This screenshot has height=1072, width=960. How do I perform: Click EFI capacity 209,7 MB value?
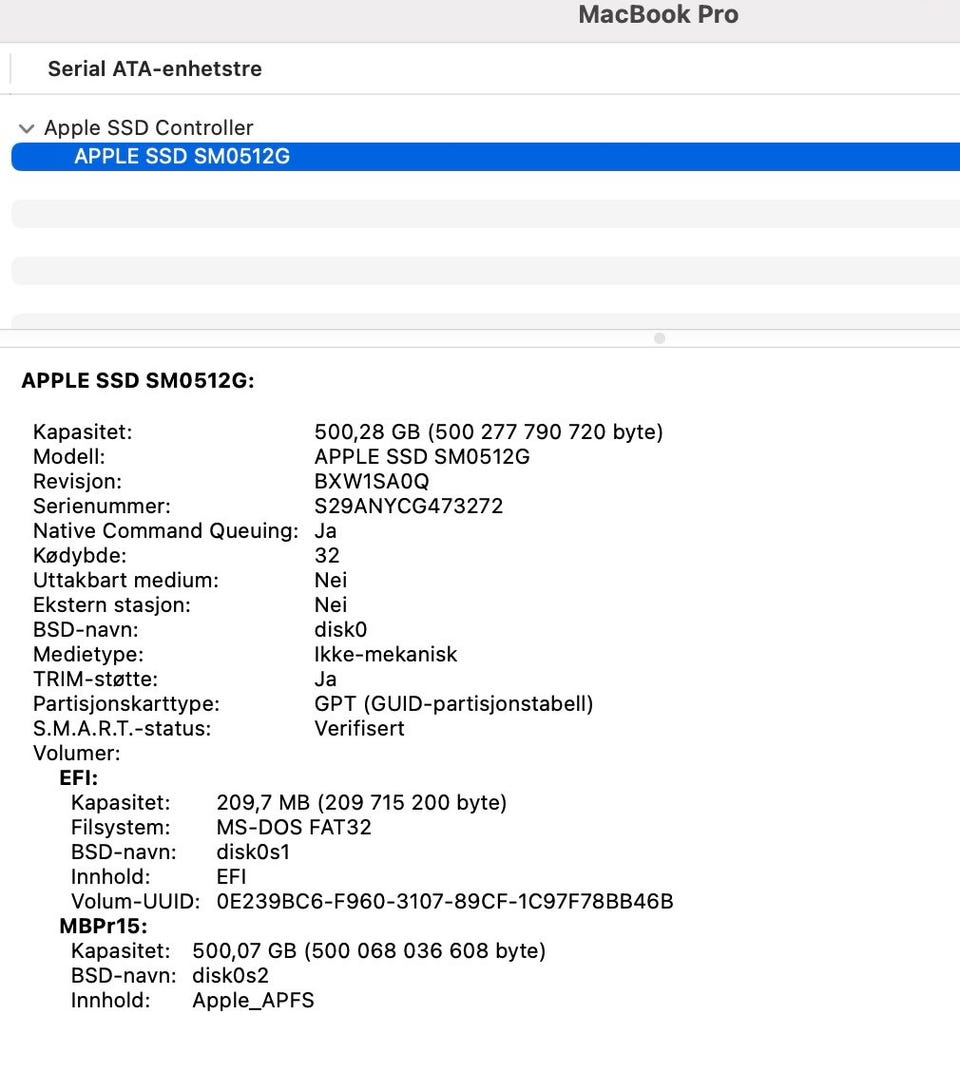click(x=362, y=802)
